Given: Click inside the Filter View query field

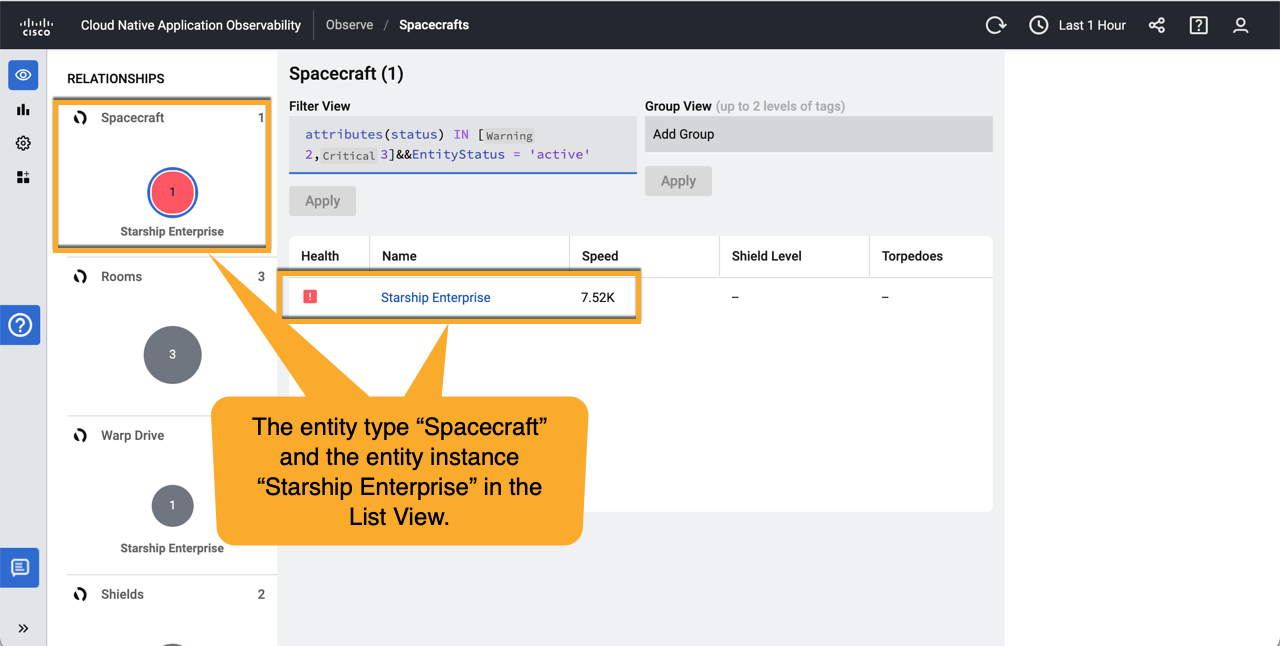Looking at the screenshot, I should 462,145.
